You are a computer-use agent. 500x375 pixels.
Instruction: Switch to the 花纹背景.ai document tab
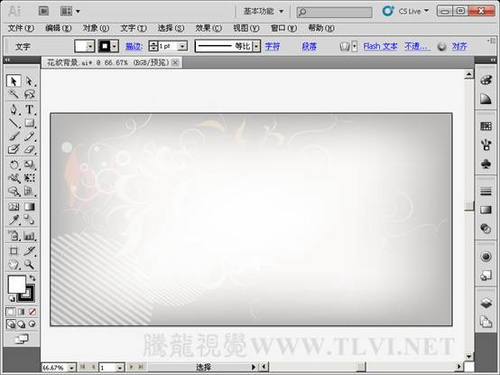(108, 62)
